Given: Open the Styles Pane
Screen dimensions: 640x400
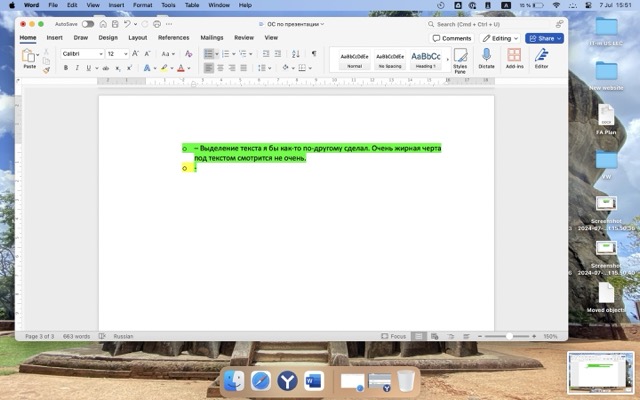Looking at the screenshot, I should 460,58.
